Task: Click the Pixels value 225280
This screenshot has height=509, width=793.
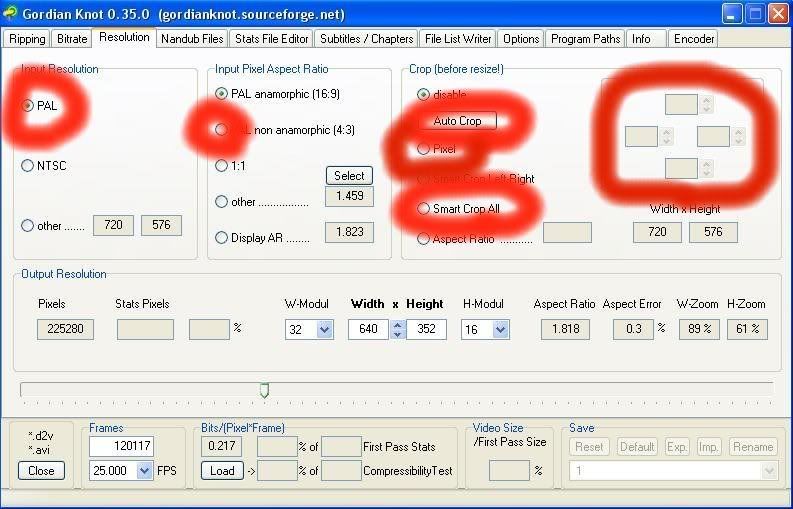Action: (65, 329)
